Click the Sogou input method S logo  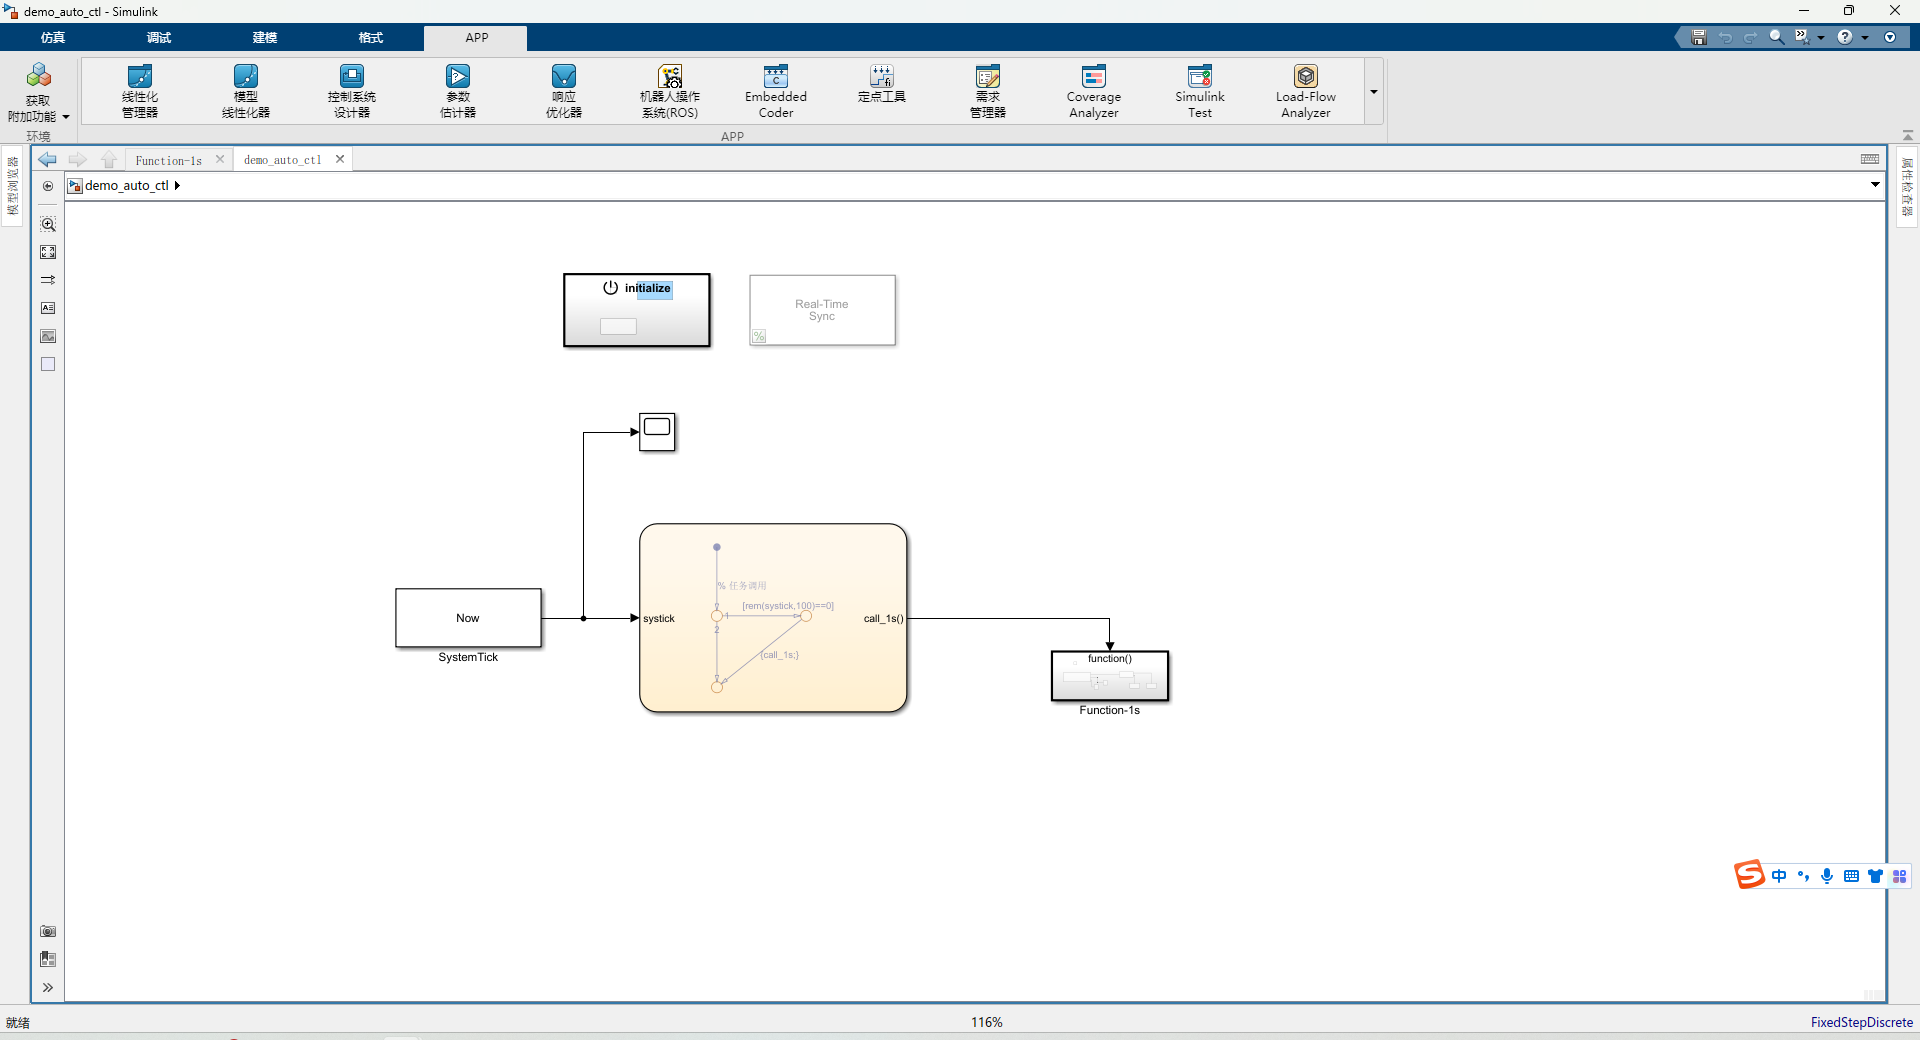(x=1749, y=875)
